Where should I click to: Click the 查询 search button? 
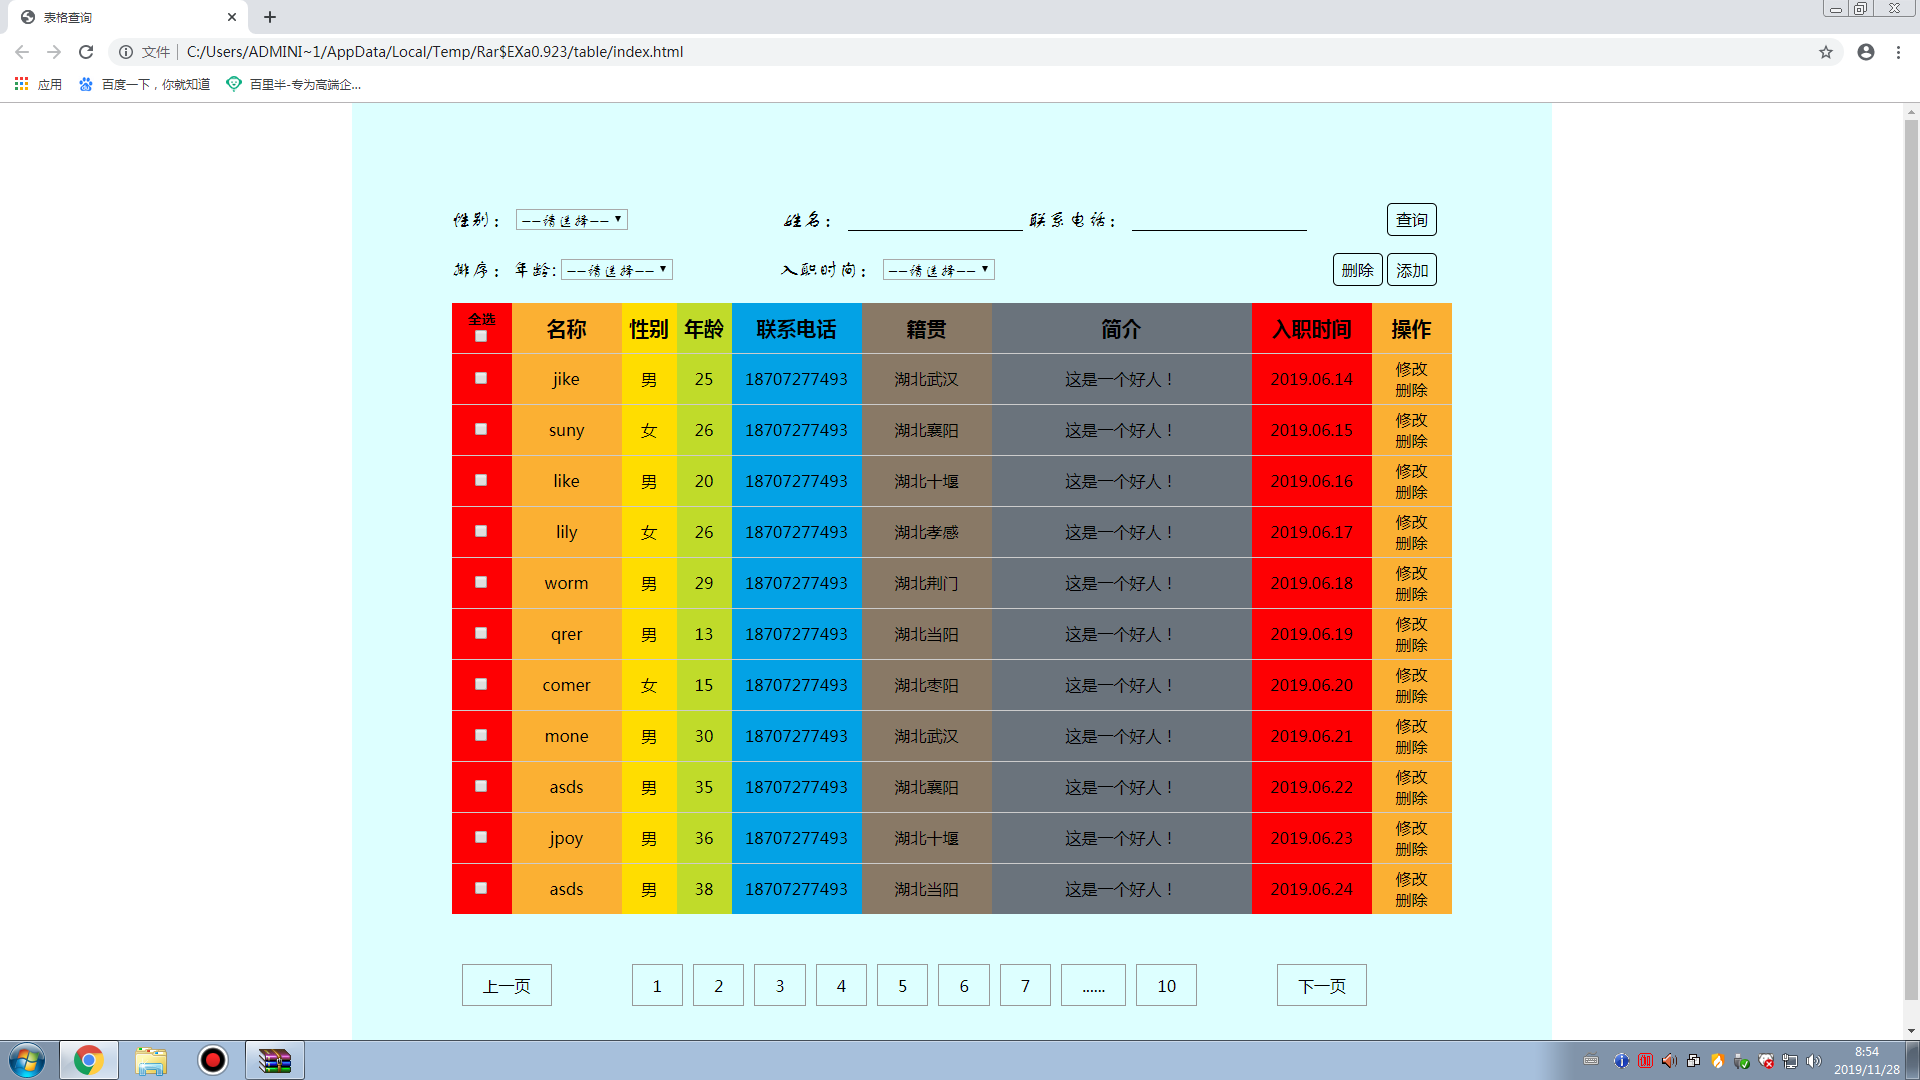pyautogui.click(x=1411, y=219)
